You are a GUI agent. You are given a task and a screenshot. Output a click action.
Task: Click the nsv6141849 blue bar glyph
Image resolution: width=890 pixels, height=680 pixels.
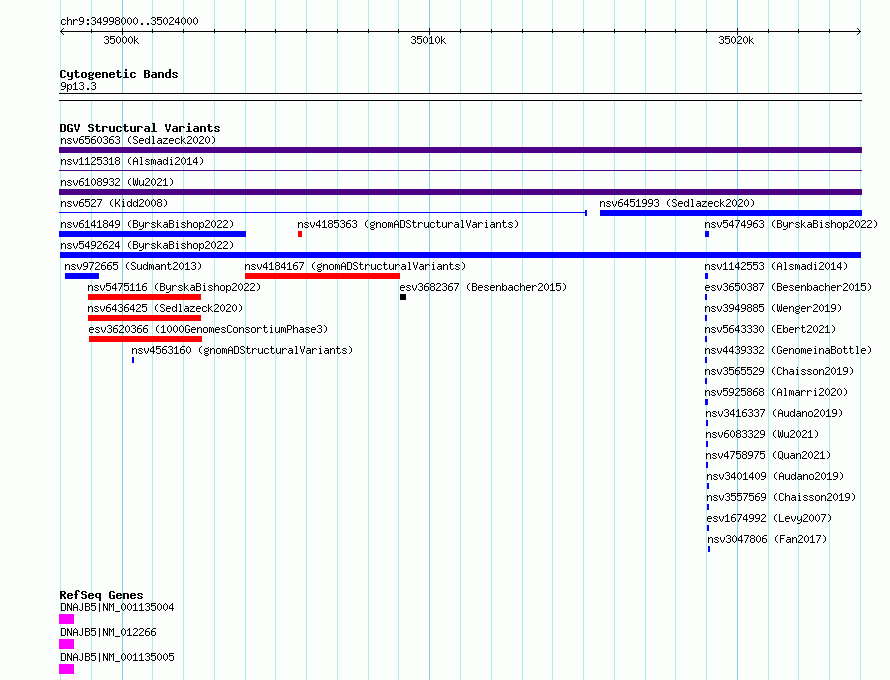click(152, 234)
